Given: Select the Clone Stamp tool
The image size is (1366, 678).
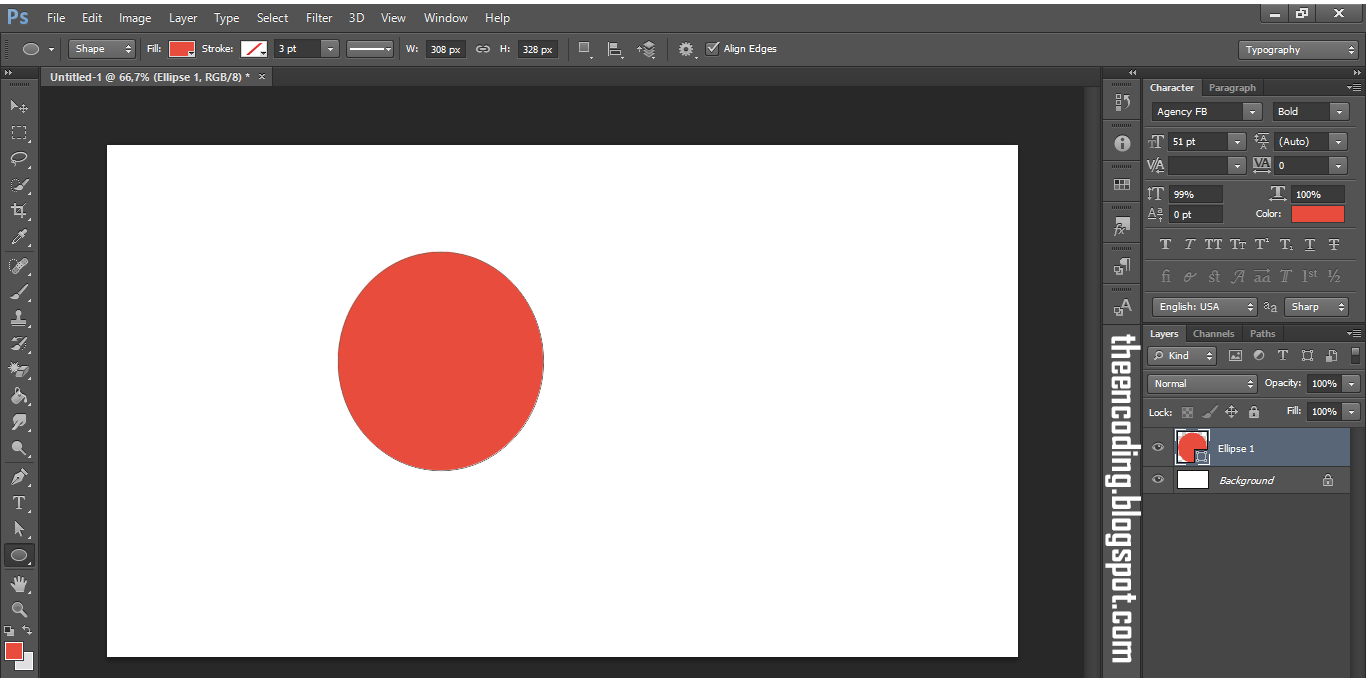Looking at the screenshot, I should click(19, 319).
